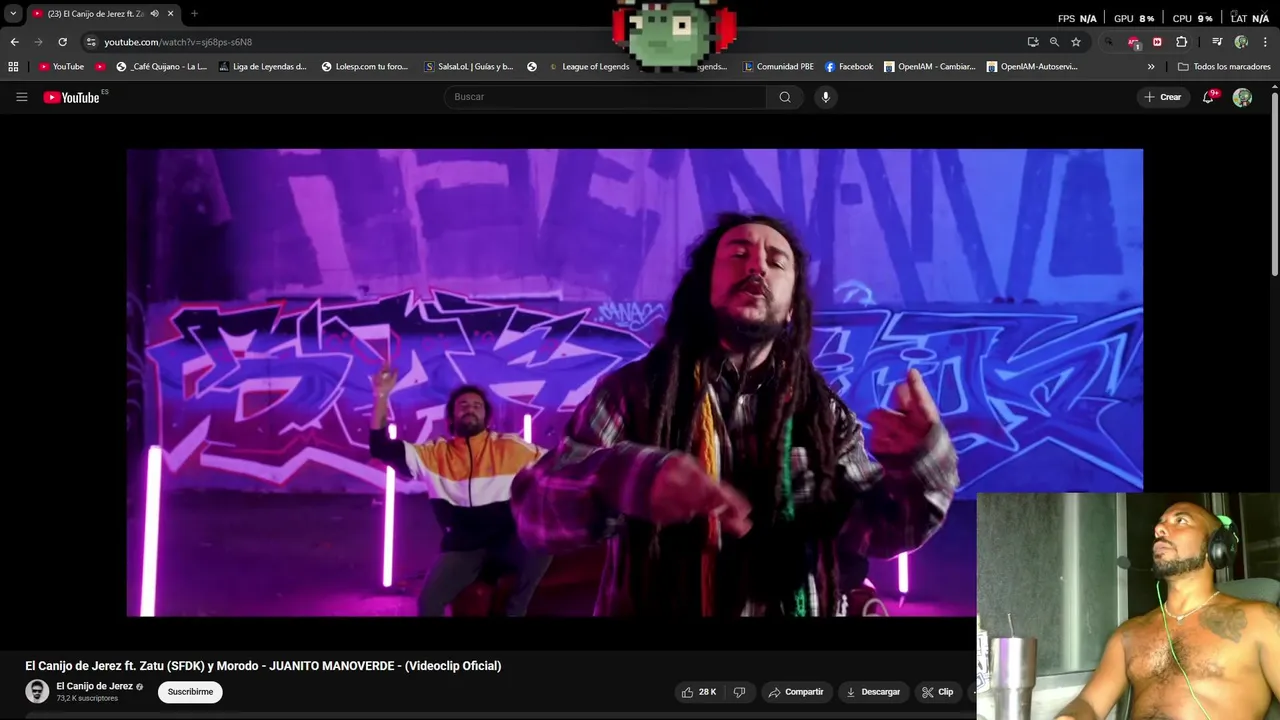1280x720 pixels.
Task: Open the Chrome three-dot menu
Action: (1265, 42)
